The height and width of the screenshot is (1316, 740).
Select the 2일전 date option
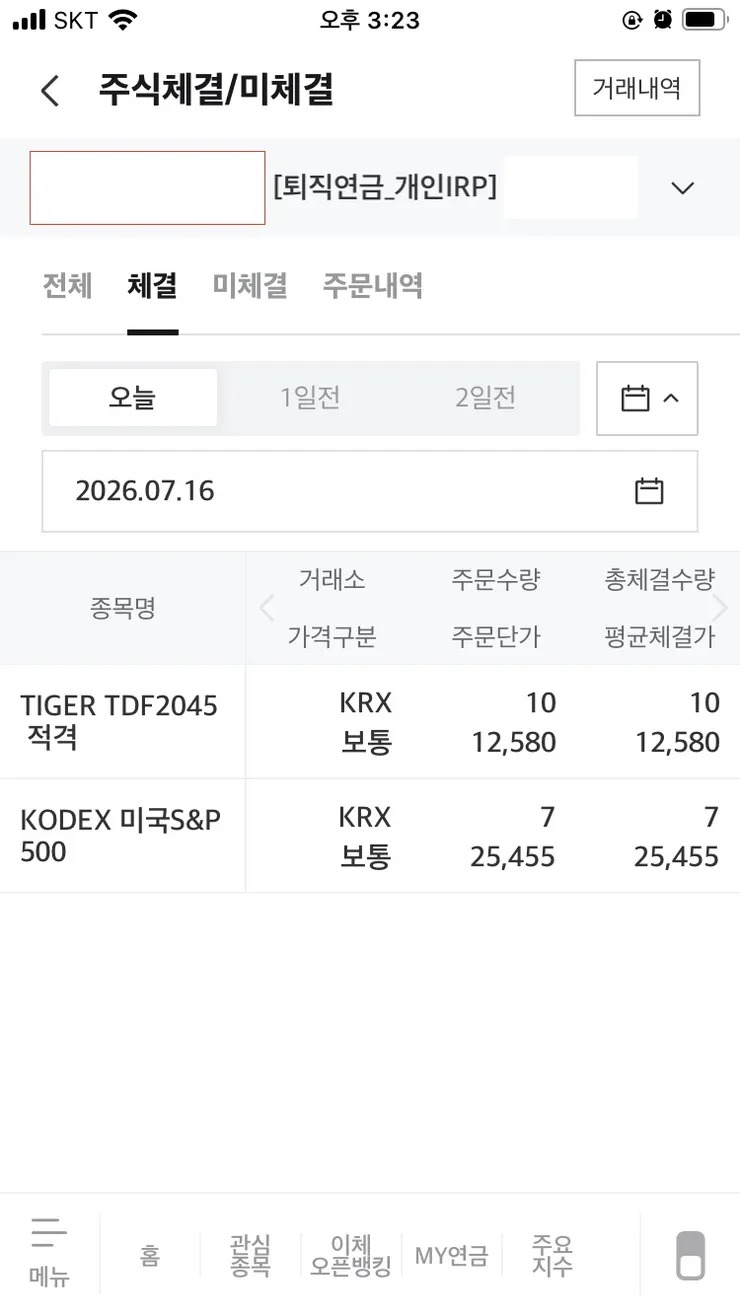485,398
